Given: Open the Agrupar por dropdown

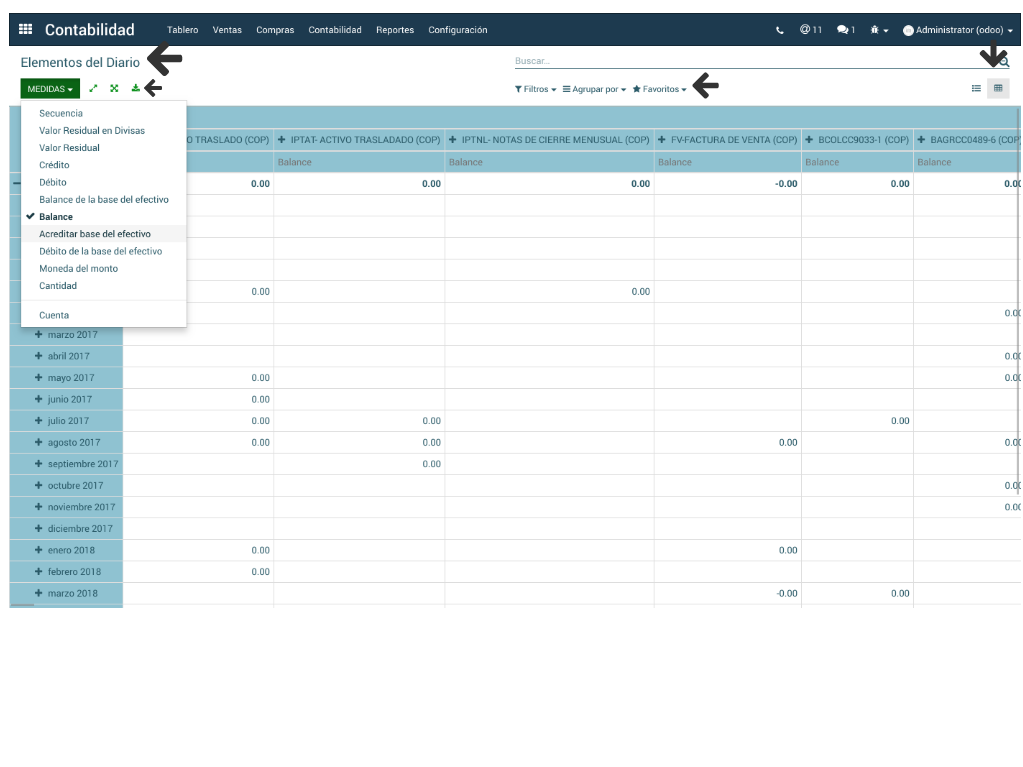Looking at the screenshot, I should (594, 89).
